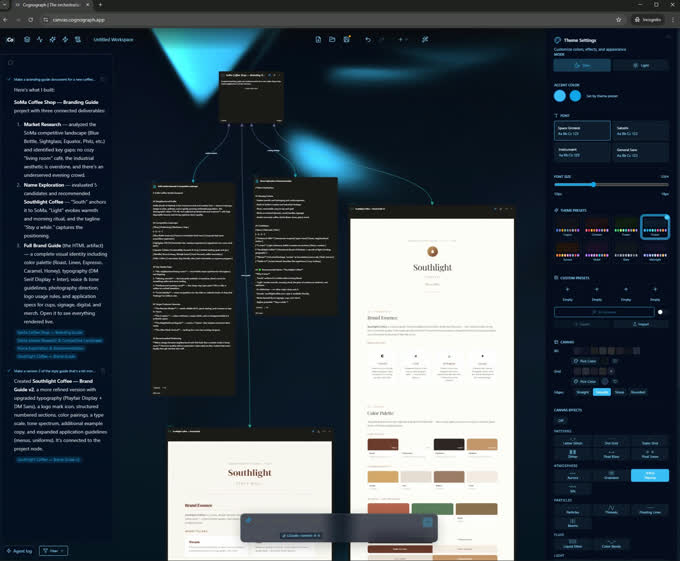
Task: Select the first theme preset thumbnail
Action: tap(568, 227)
